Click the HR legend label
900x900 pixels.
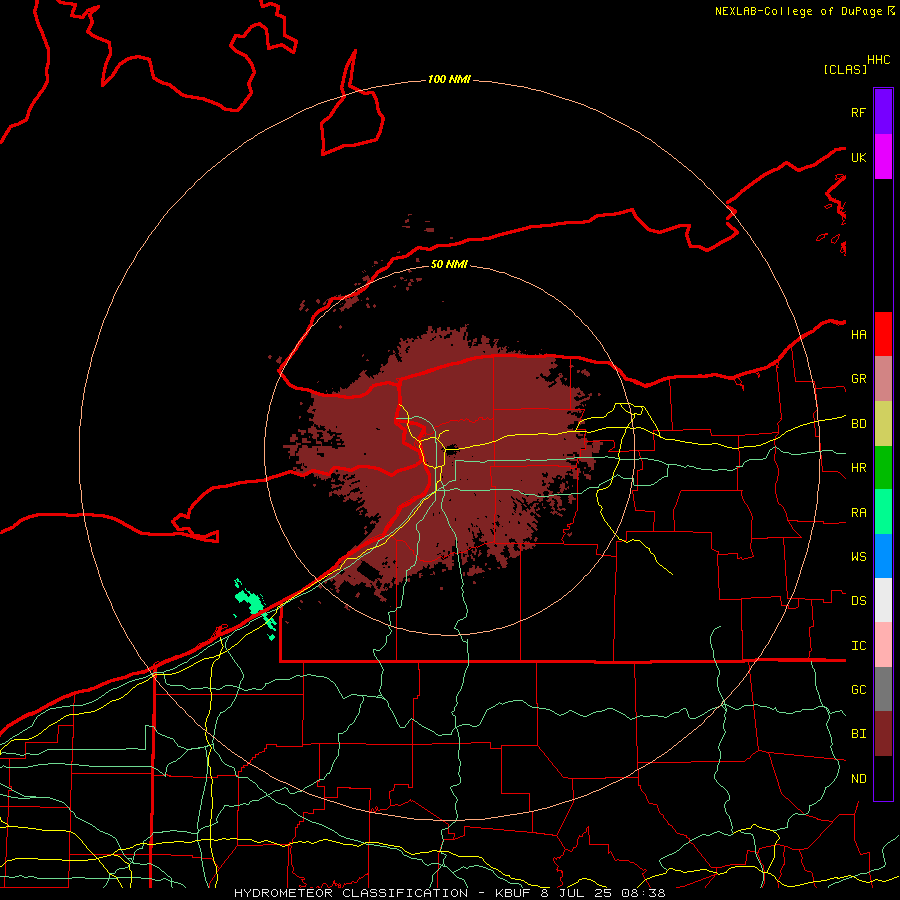click(858, 468)
